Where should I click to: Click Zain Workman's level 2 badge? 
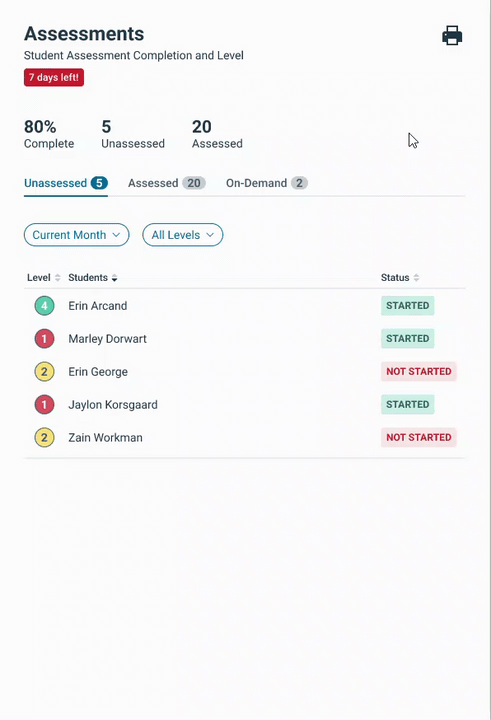45,438
